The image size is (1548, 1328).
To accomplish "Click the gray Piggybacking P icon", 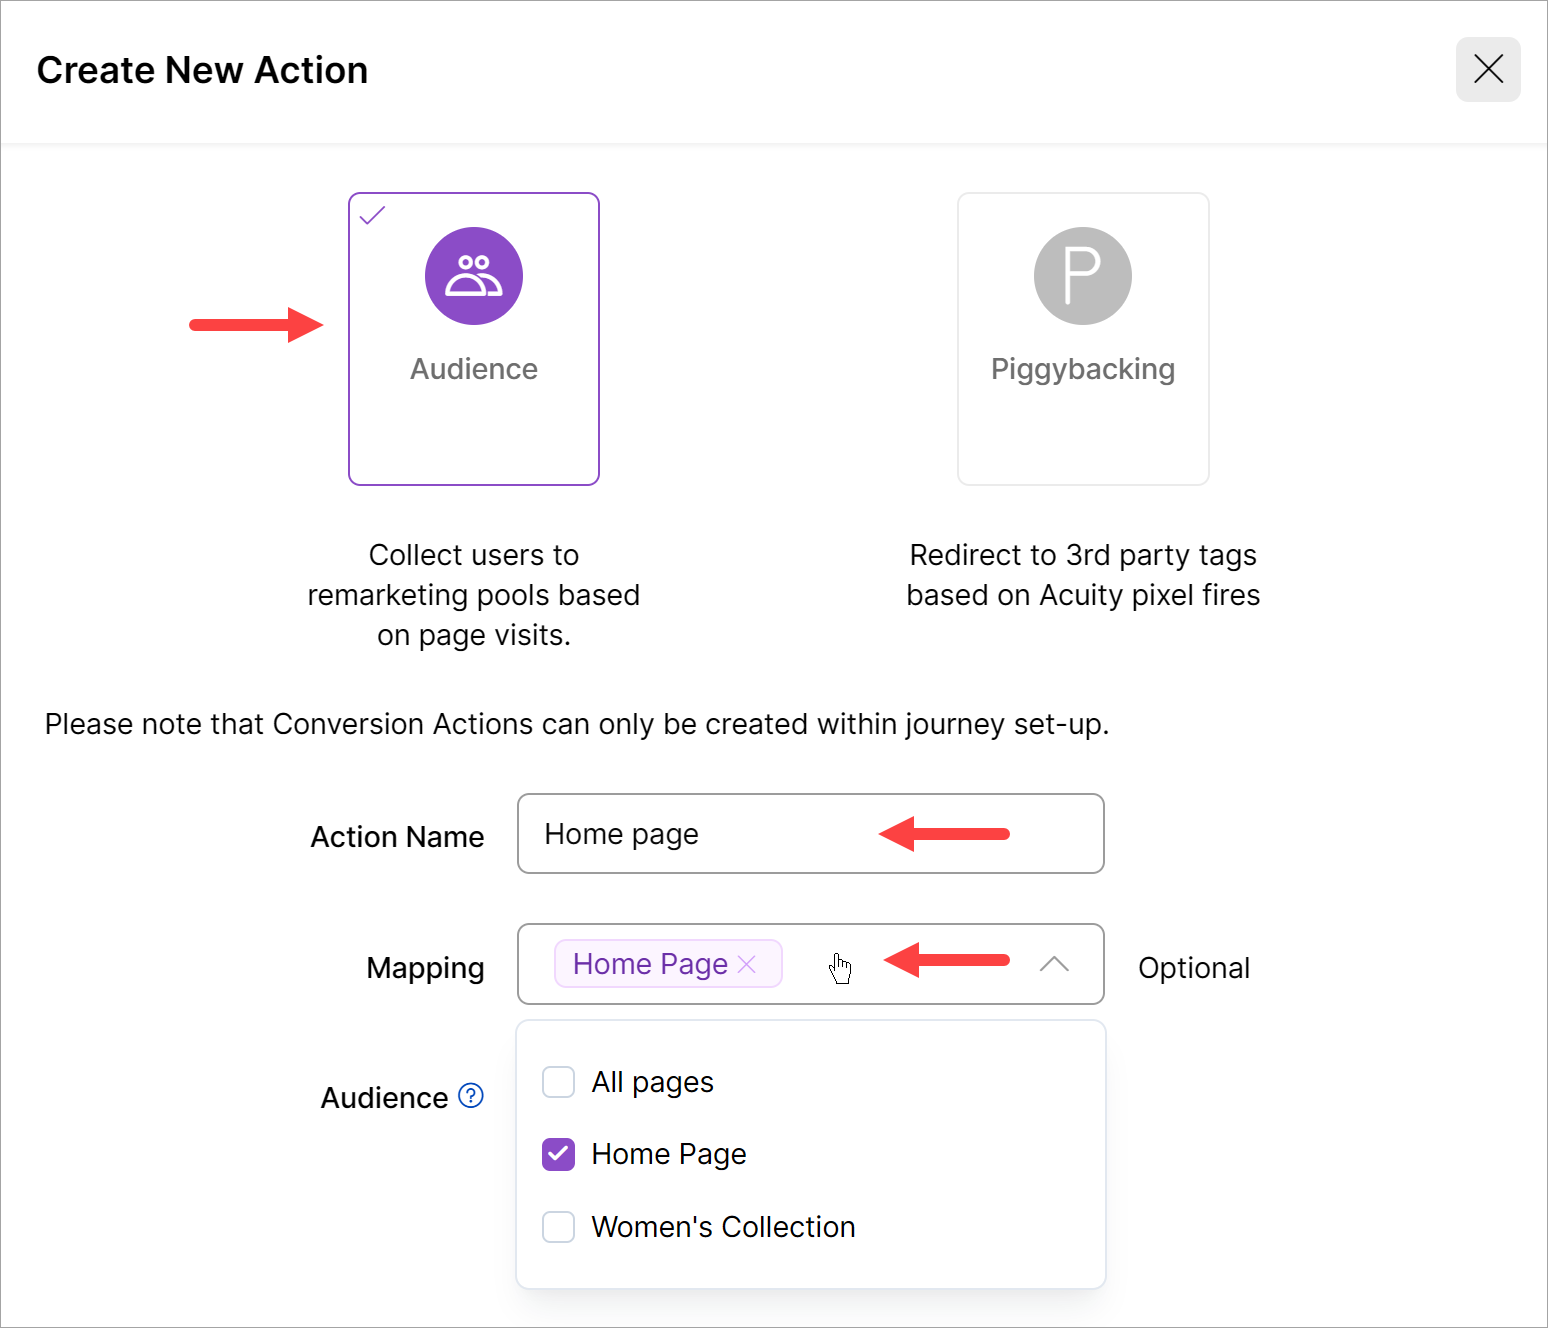I will pos(1082,276).
